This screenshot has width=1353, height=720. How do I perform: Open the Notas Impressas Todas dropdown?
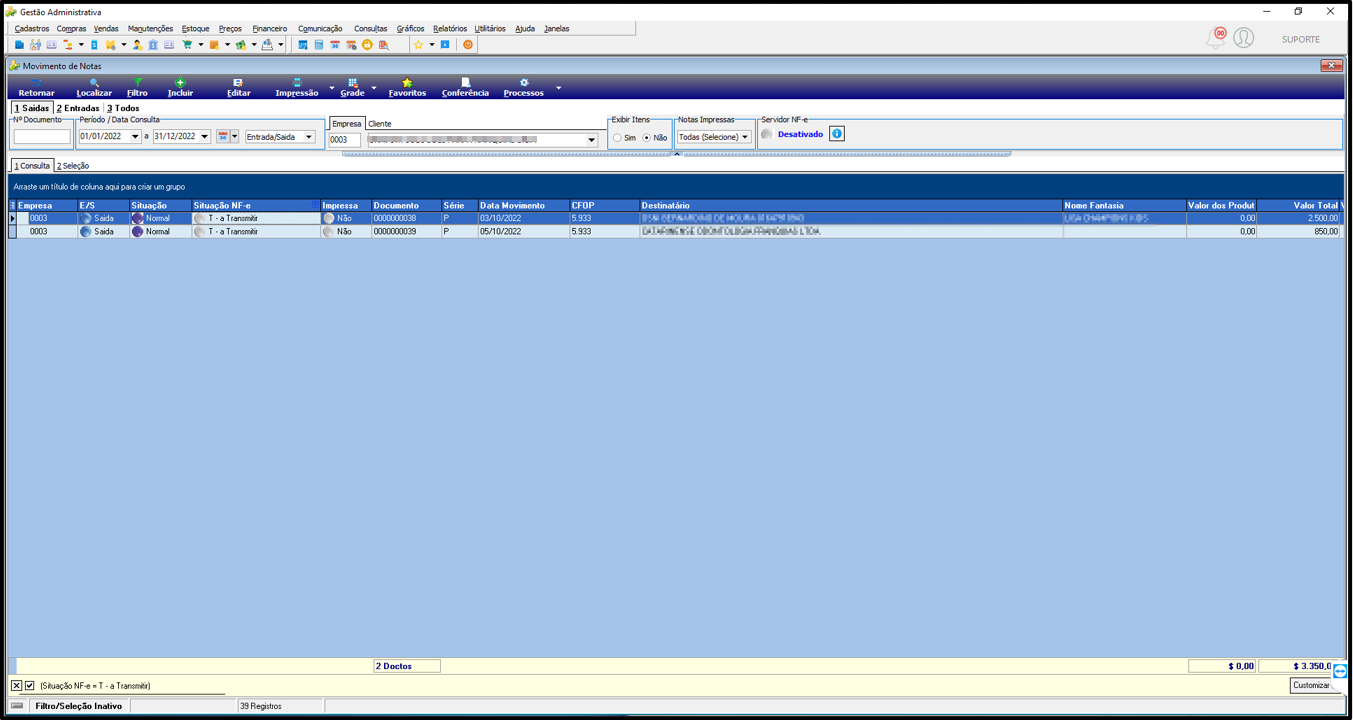click(x=745, y=137)
